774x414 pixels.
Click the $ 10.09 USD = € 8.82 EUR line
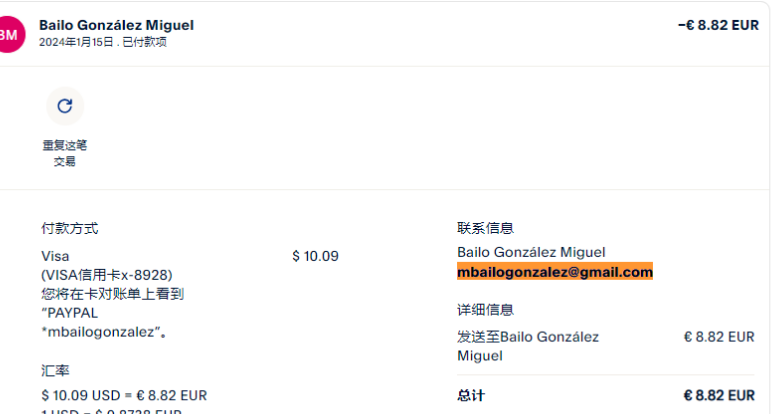[x=124, y=395]
